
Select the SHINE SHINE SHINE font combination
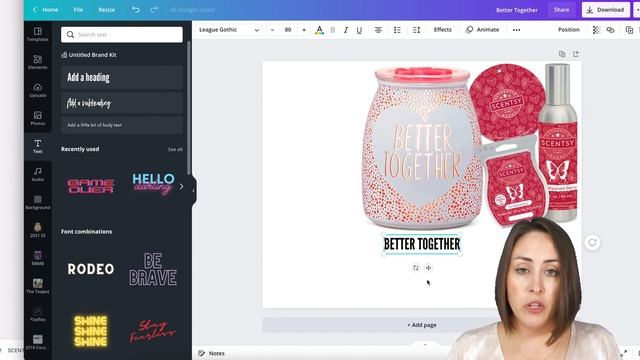coord(91,331)
